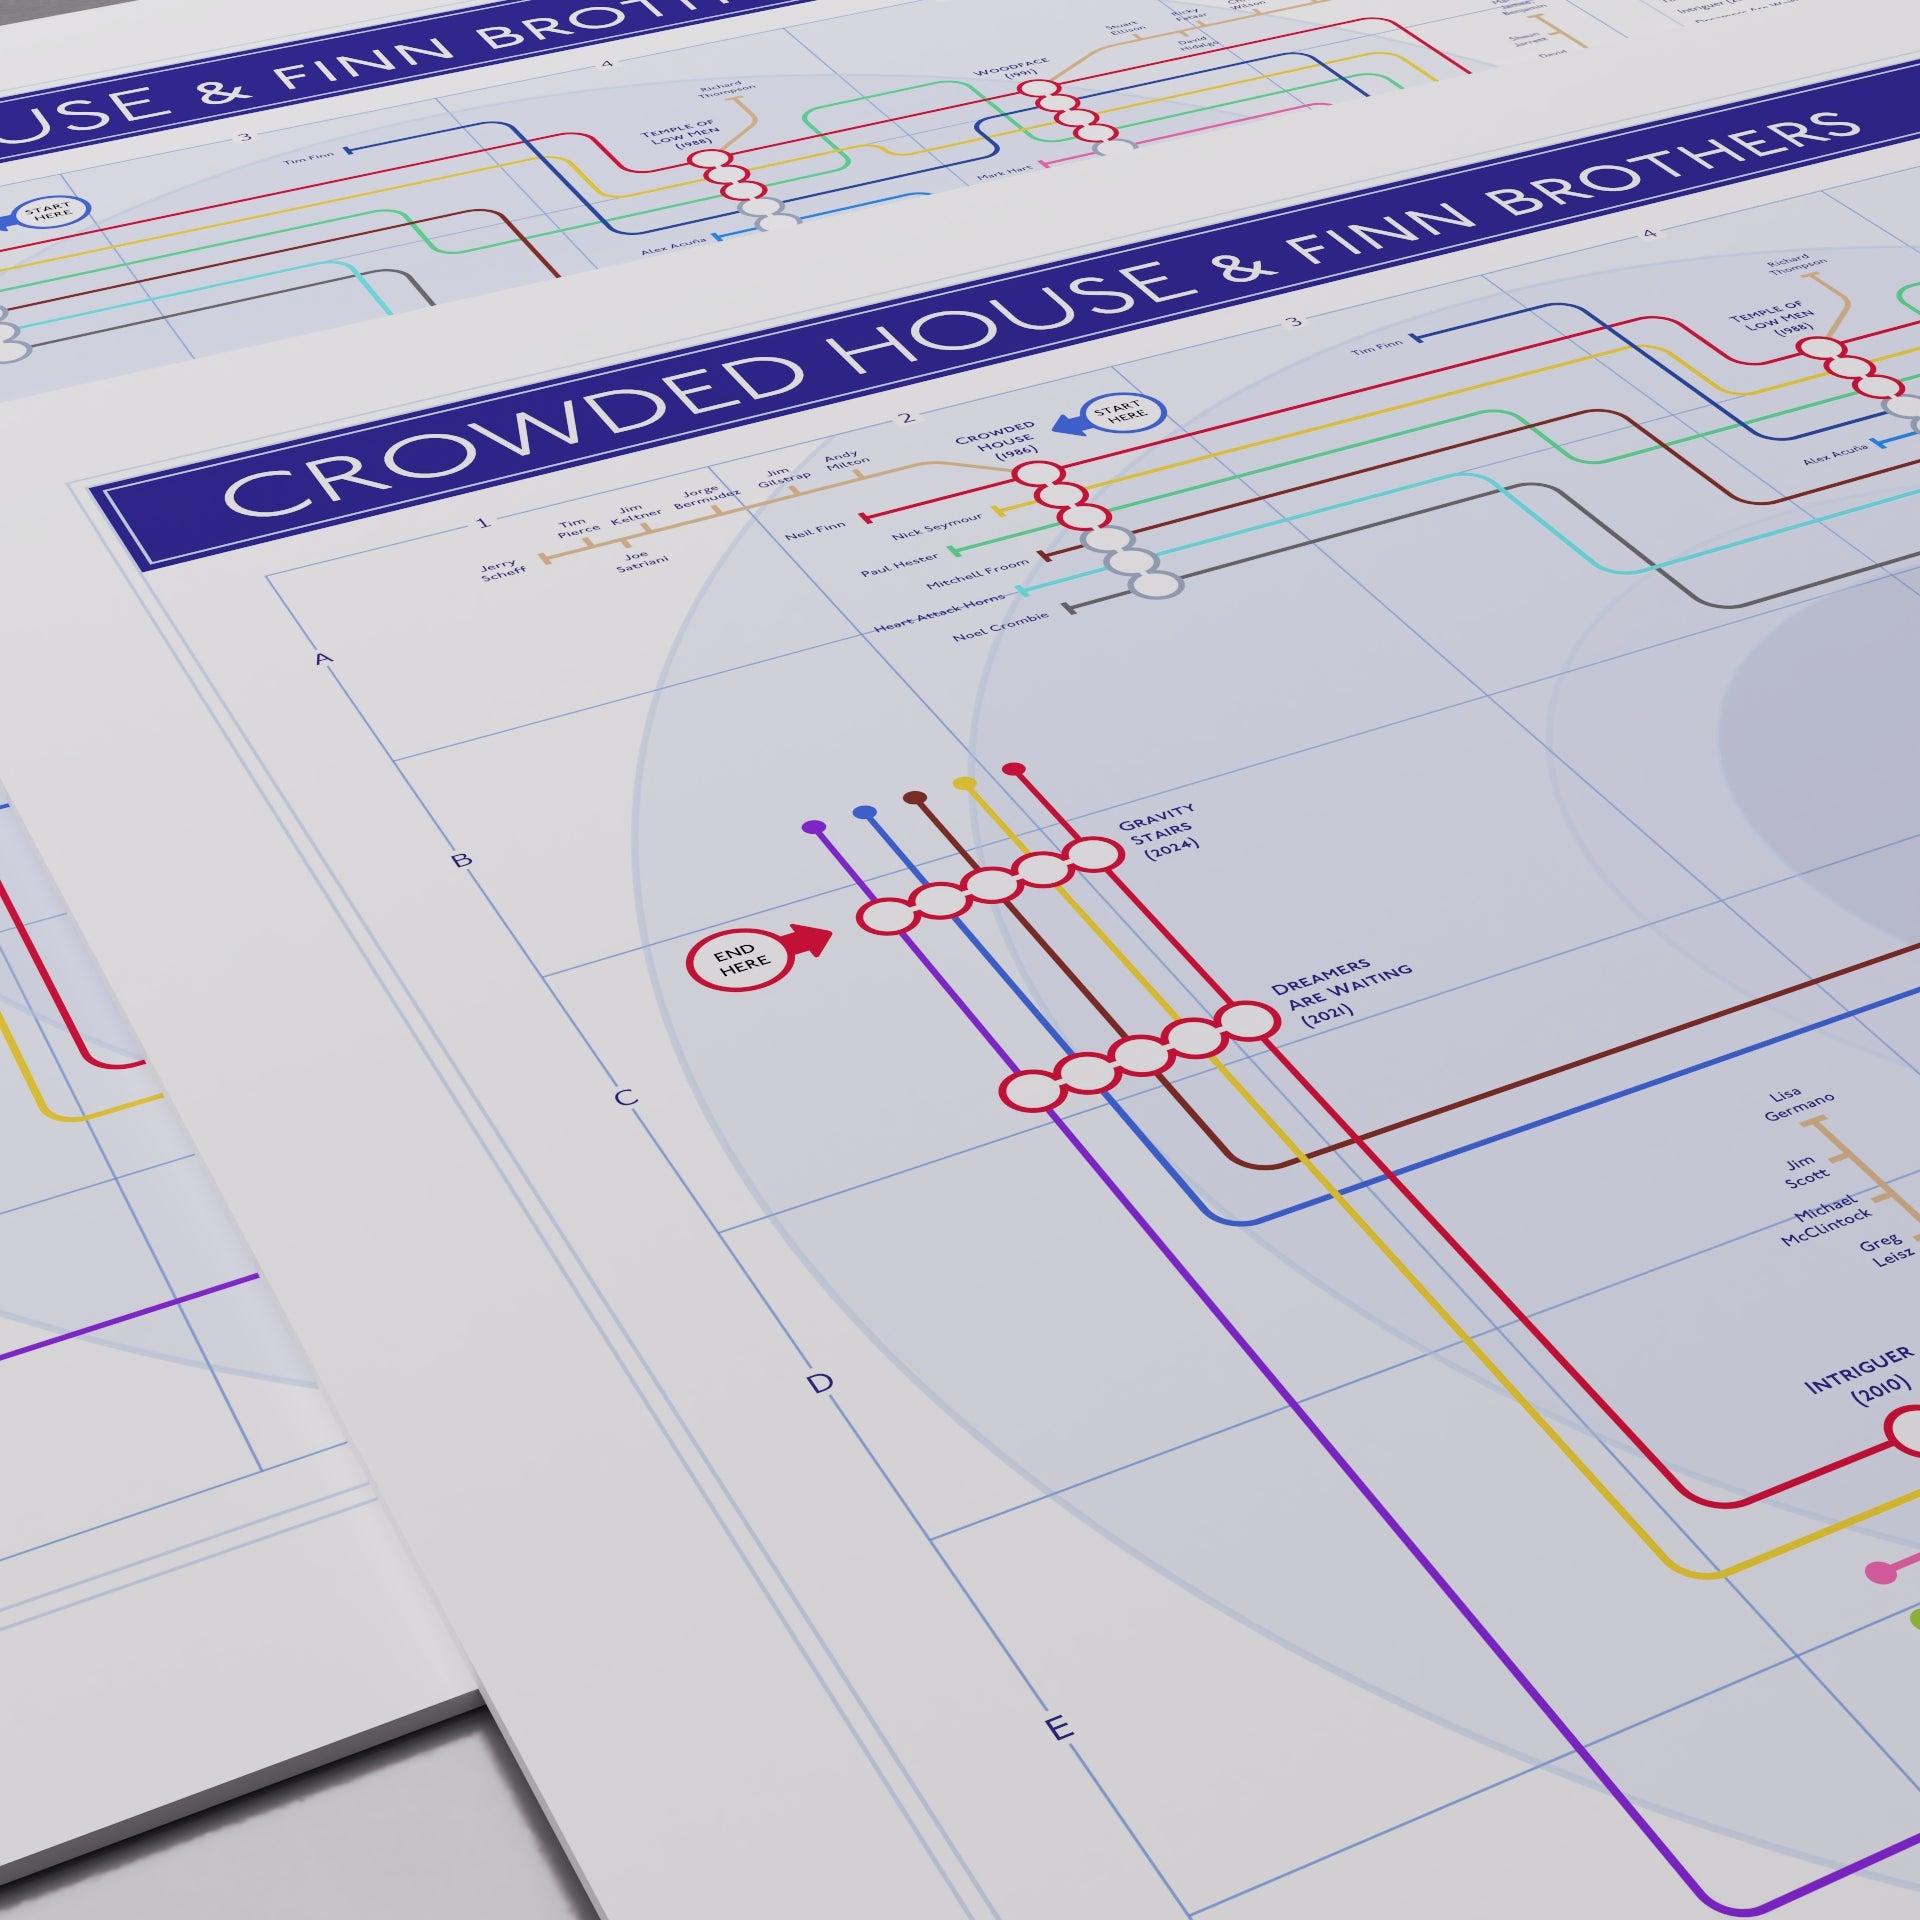This screenshot has height=1920, width=1920.
Task: Click the 'Greg Leisz' name label
Action: click(1886, 1249)
